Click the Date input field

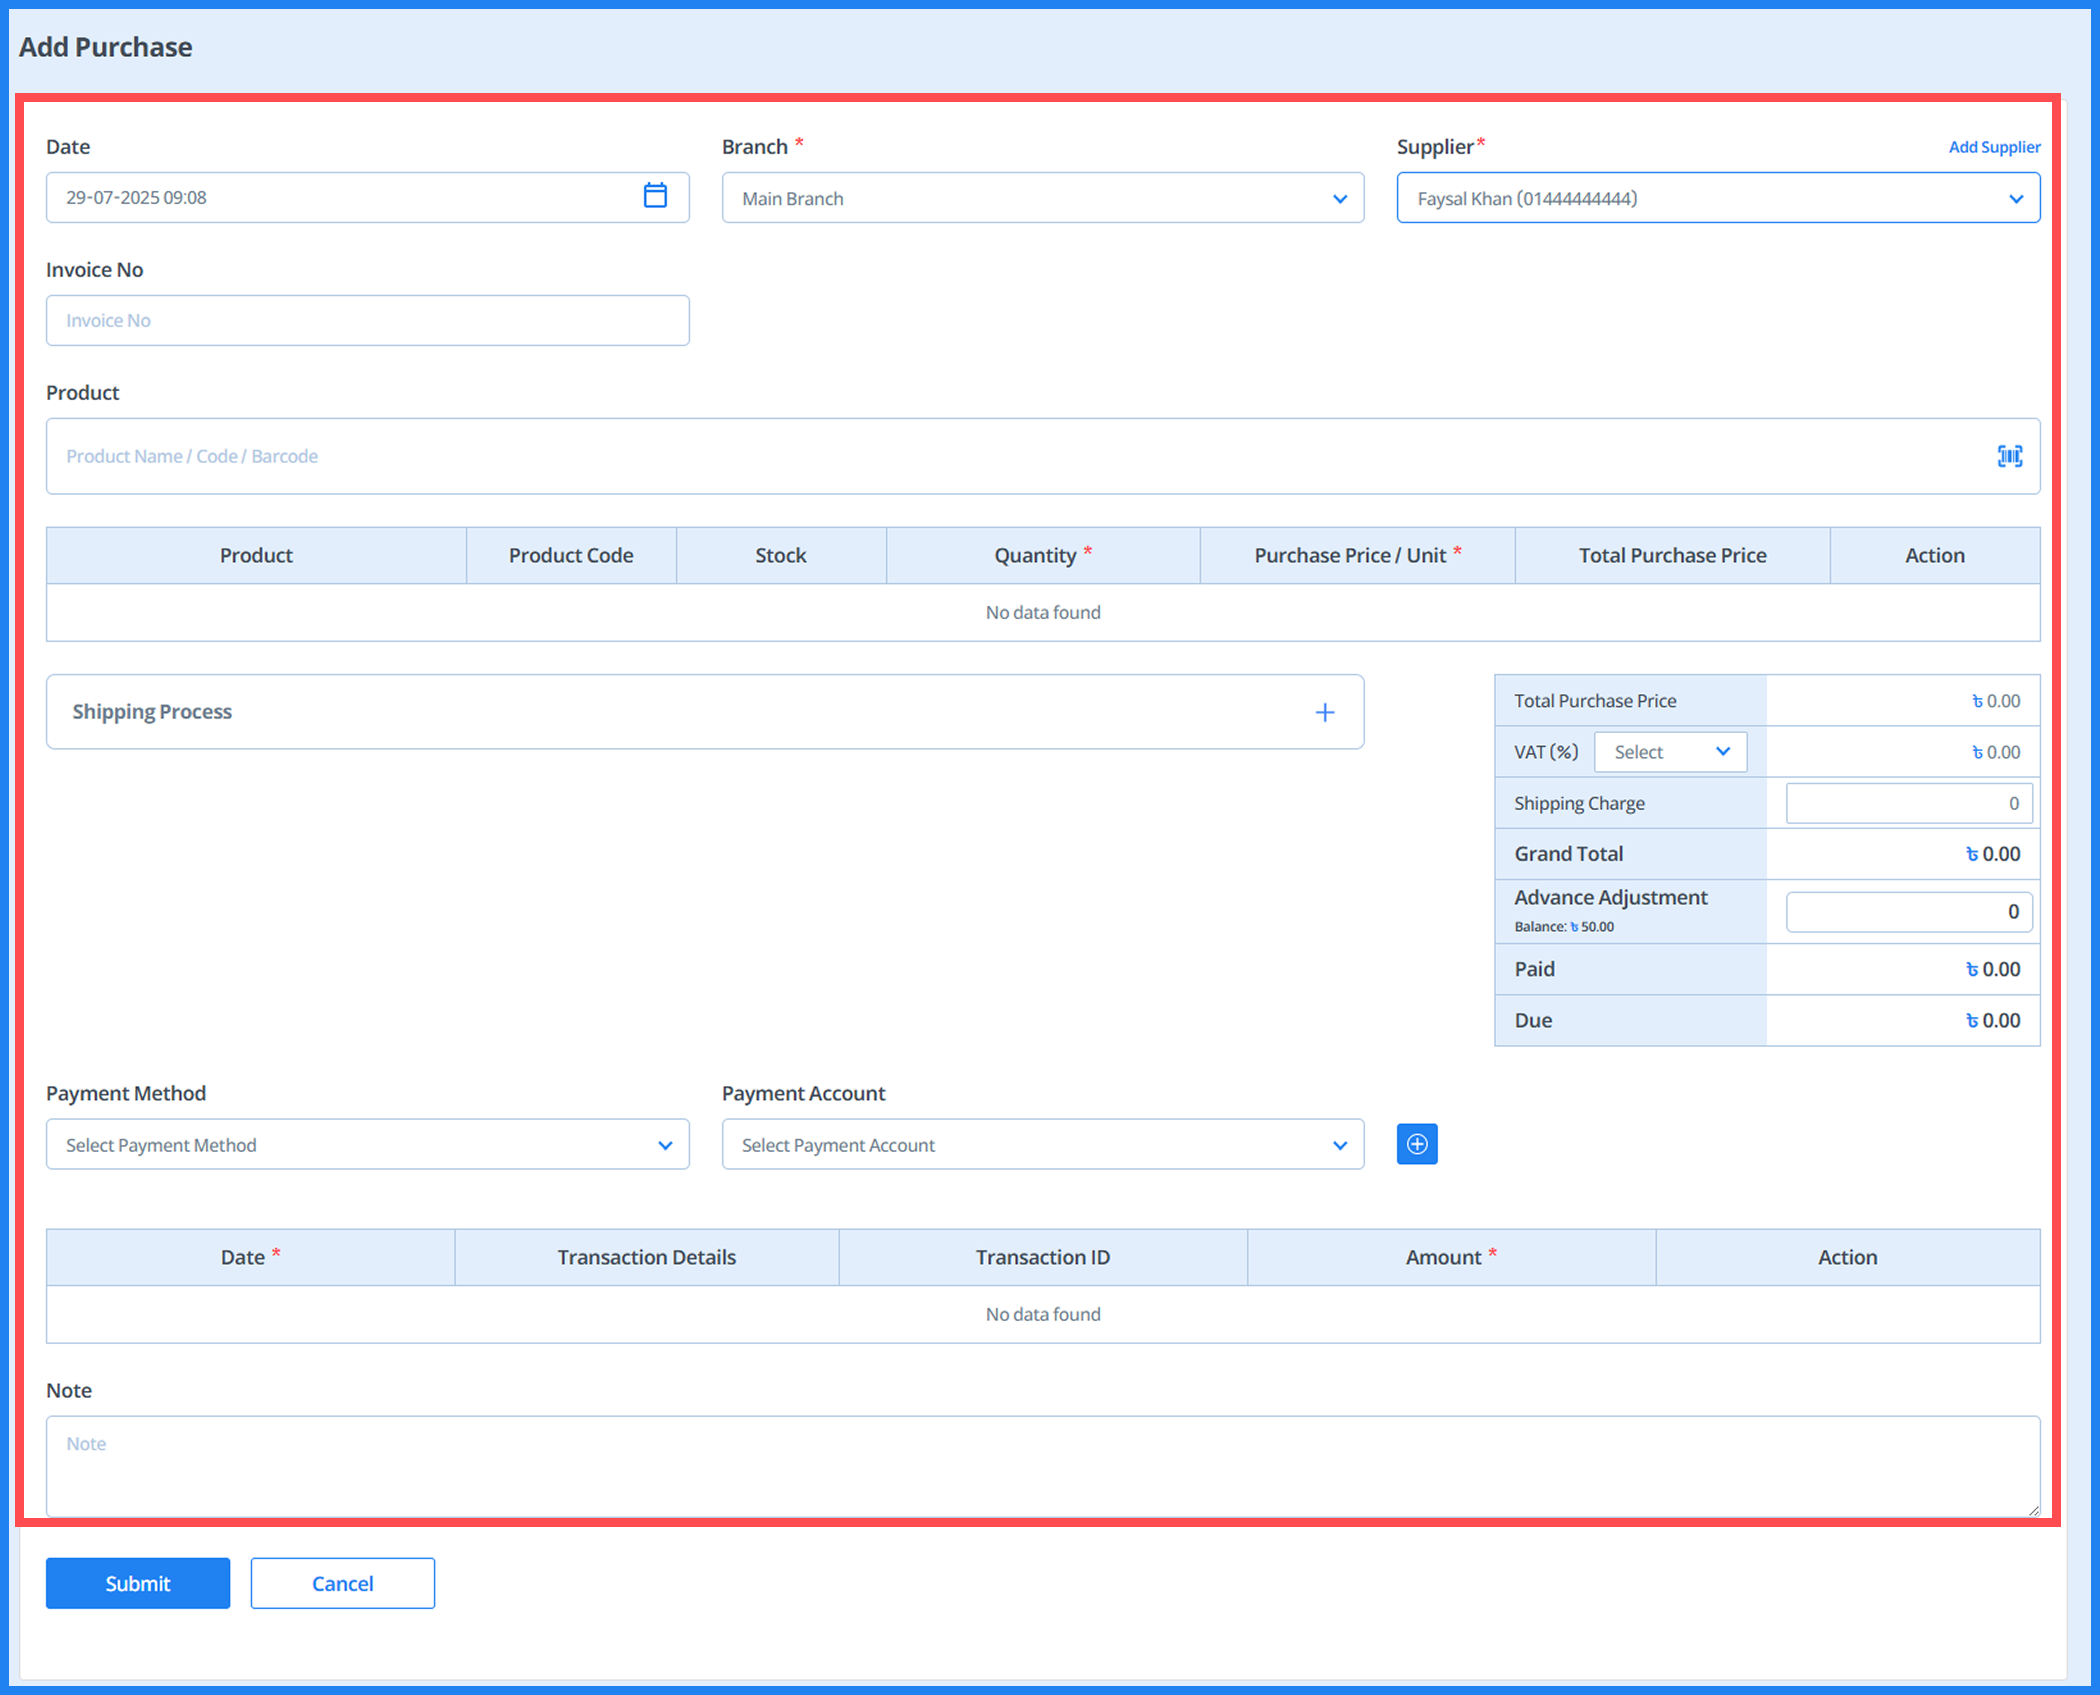pos(340,198)
